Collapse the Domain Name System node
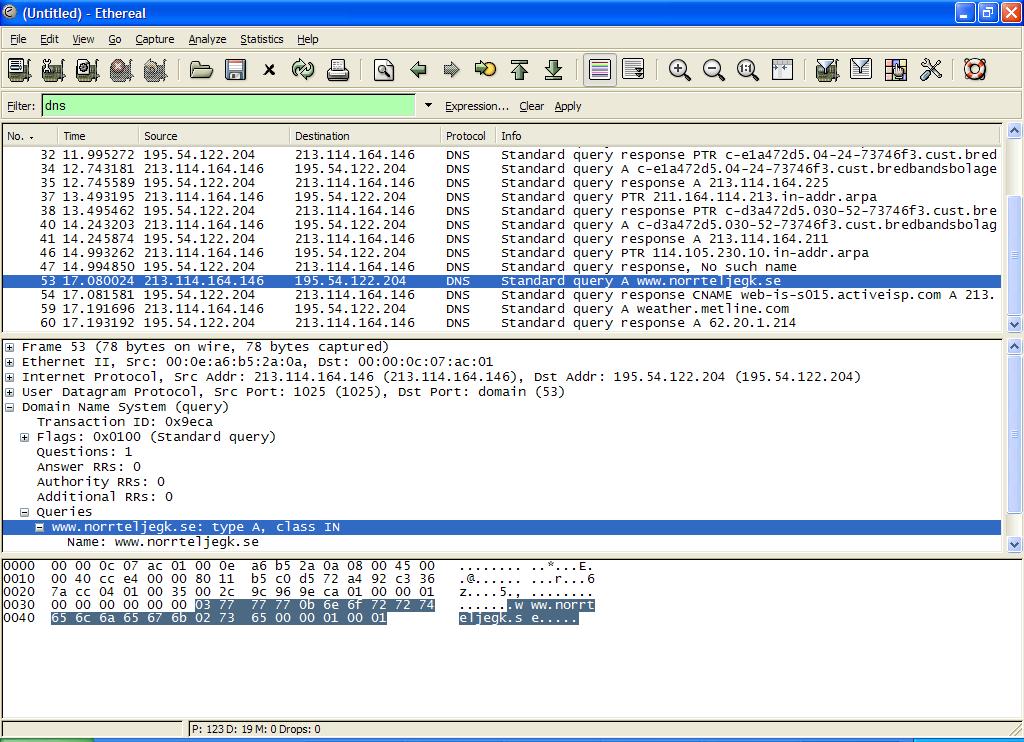1024x742 pixels. point(9,407)
